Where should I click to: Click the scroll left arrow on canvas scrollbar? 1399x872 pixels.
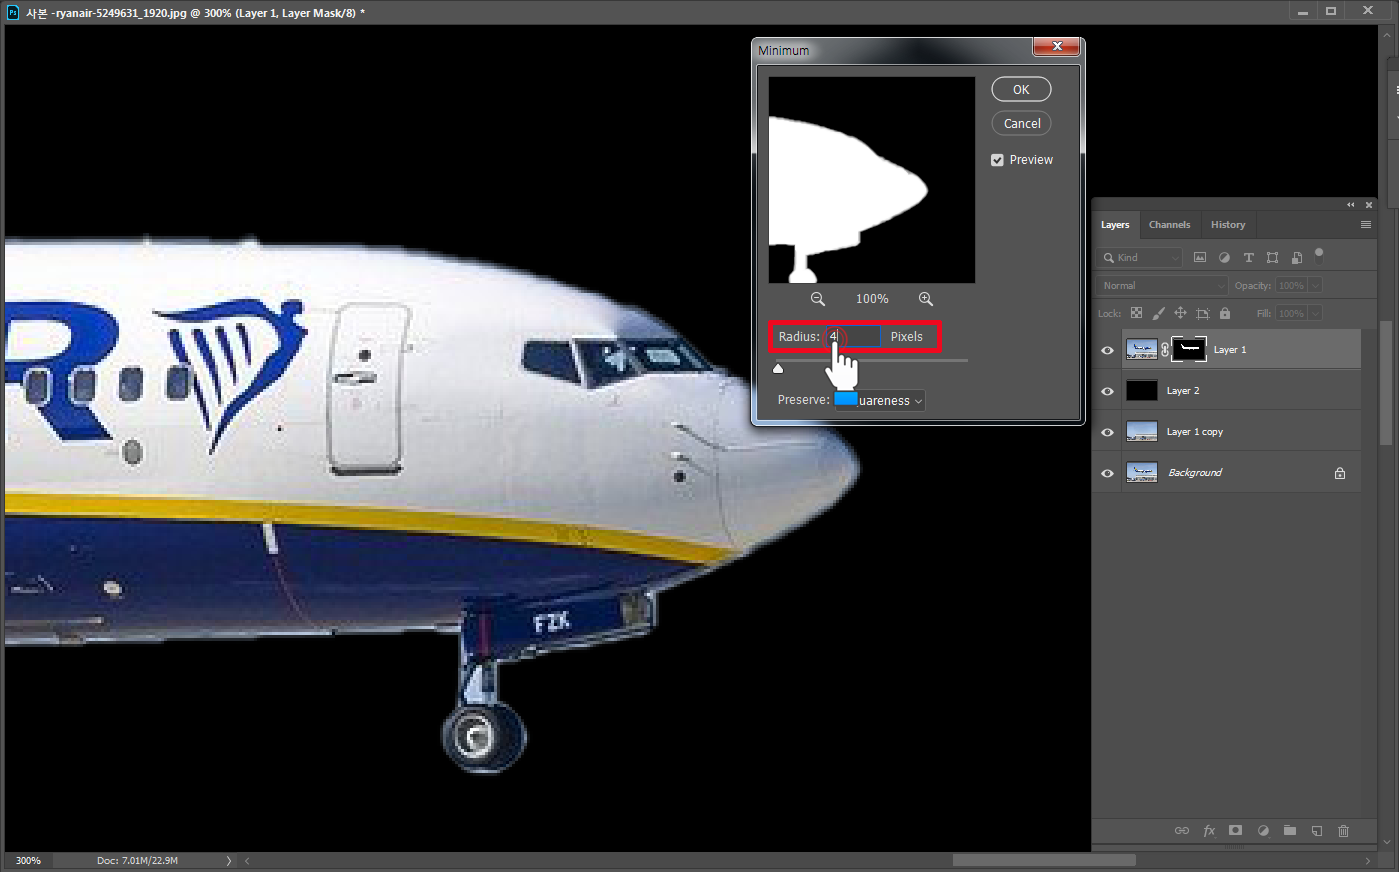point(247,860)
